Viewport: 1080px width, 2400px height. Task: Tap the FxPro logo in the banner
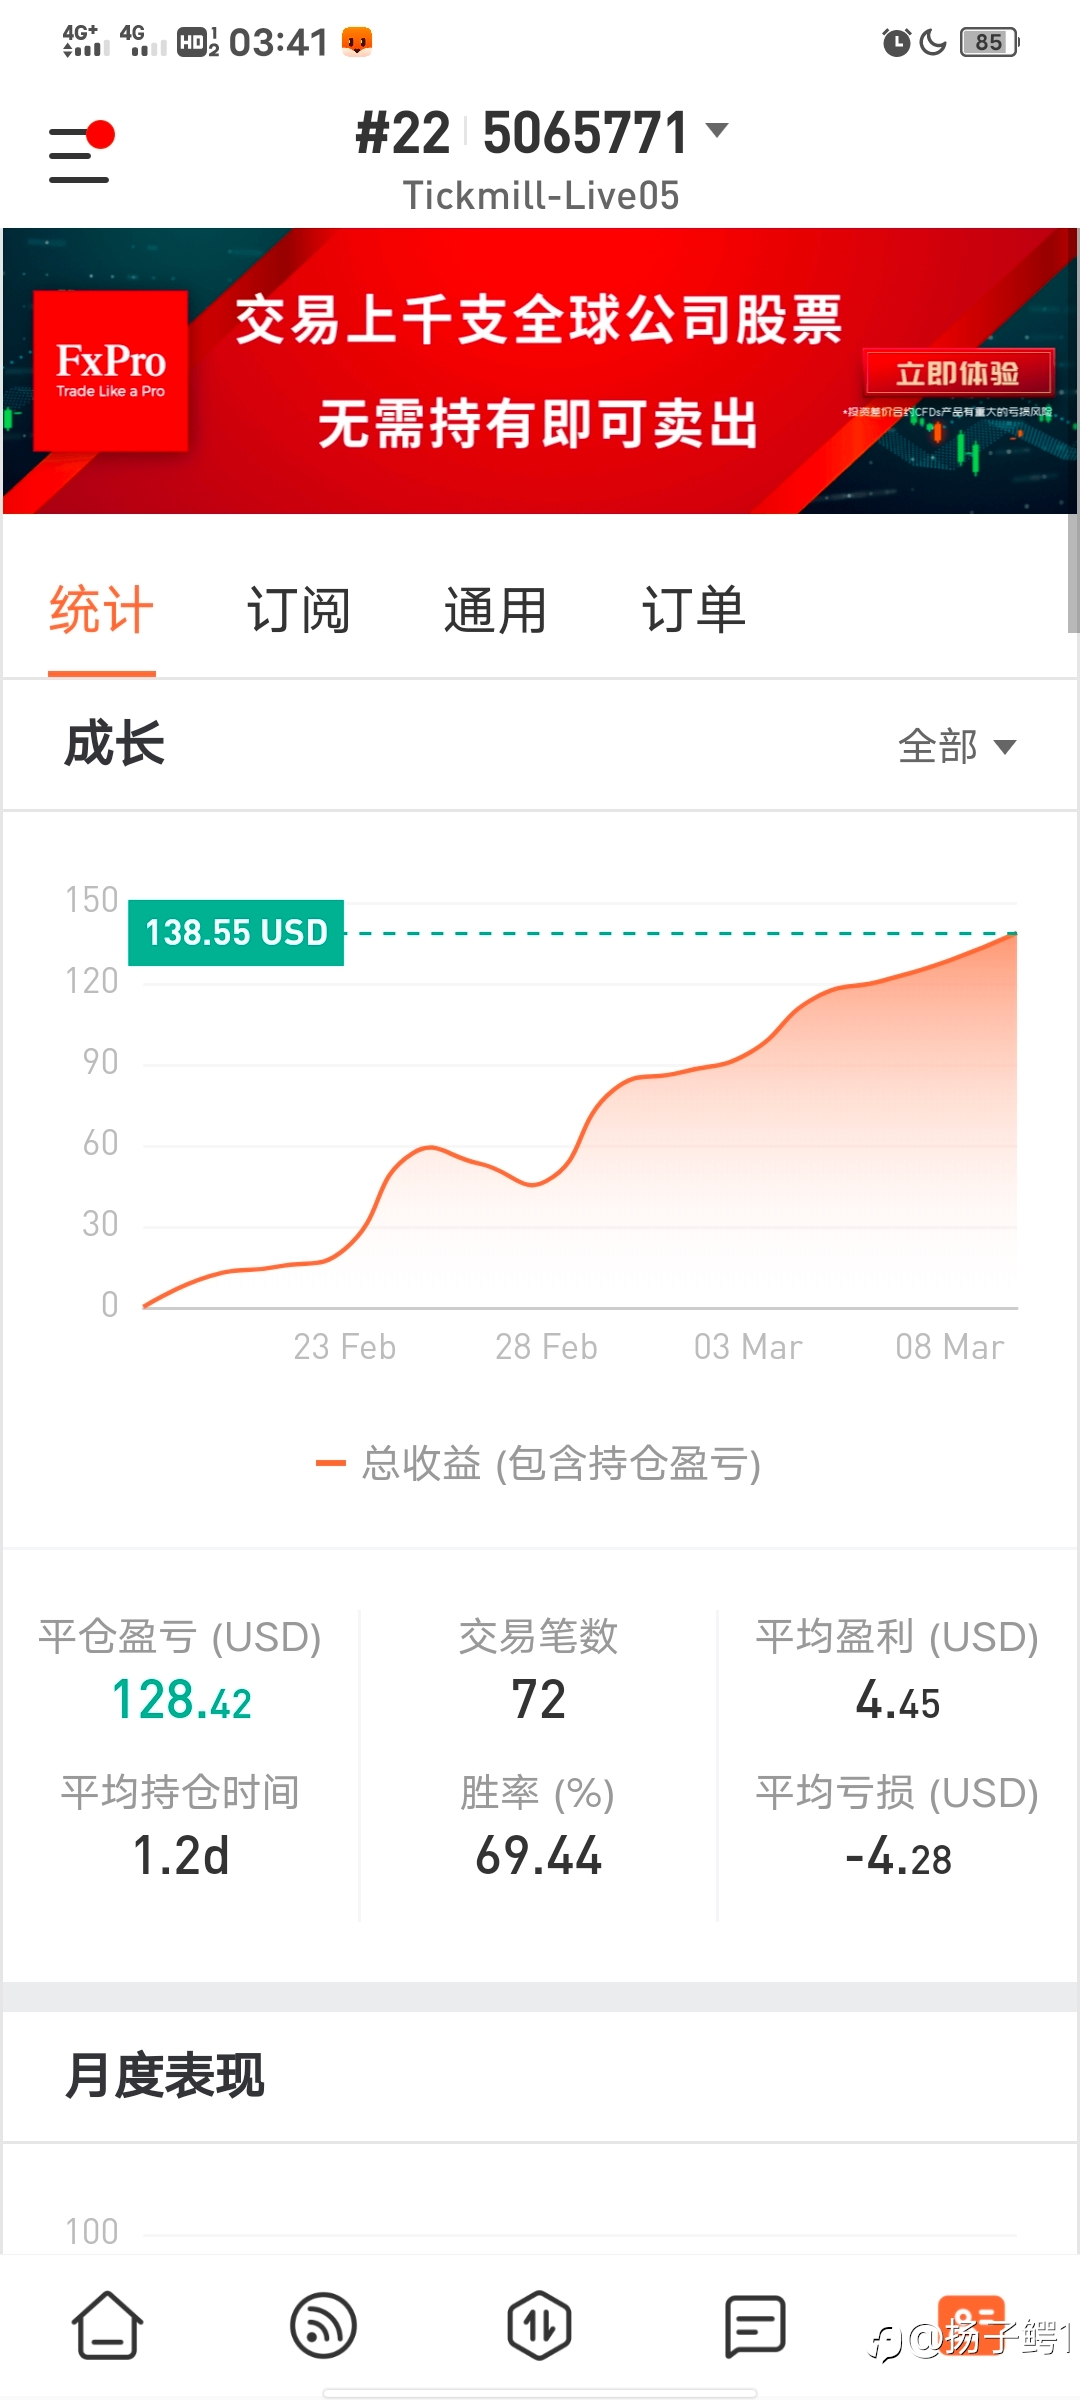111,370
